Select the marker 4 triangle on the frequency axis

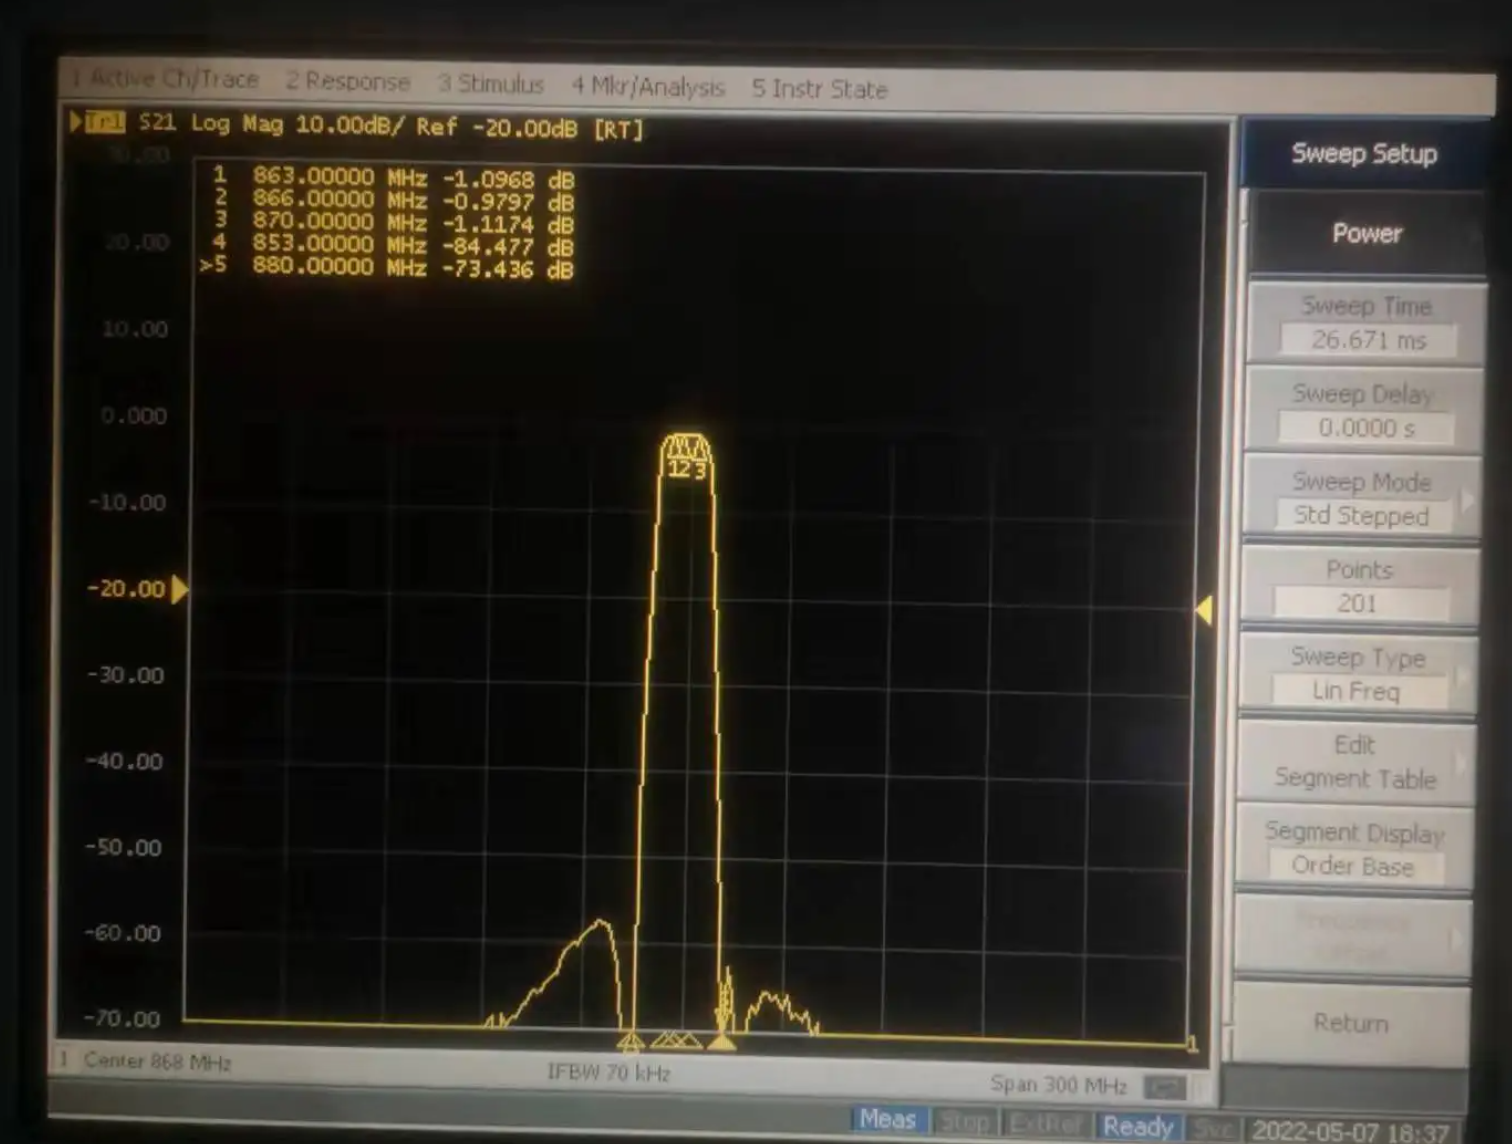click(630, 1043)
